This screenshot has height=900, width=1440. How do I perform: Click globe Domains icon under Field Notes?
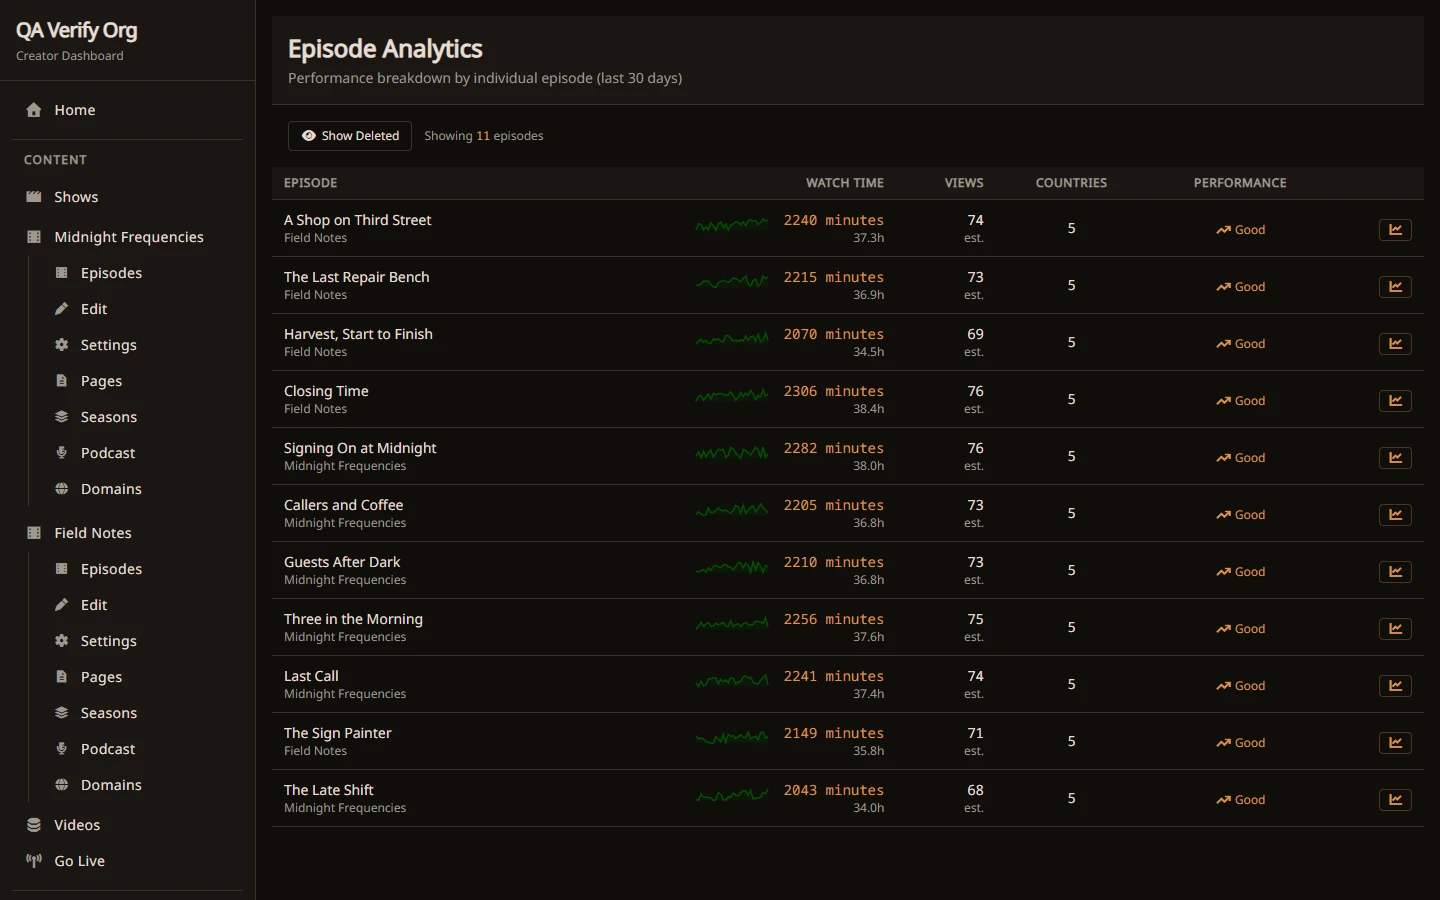(61, 785)
